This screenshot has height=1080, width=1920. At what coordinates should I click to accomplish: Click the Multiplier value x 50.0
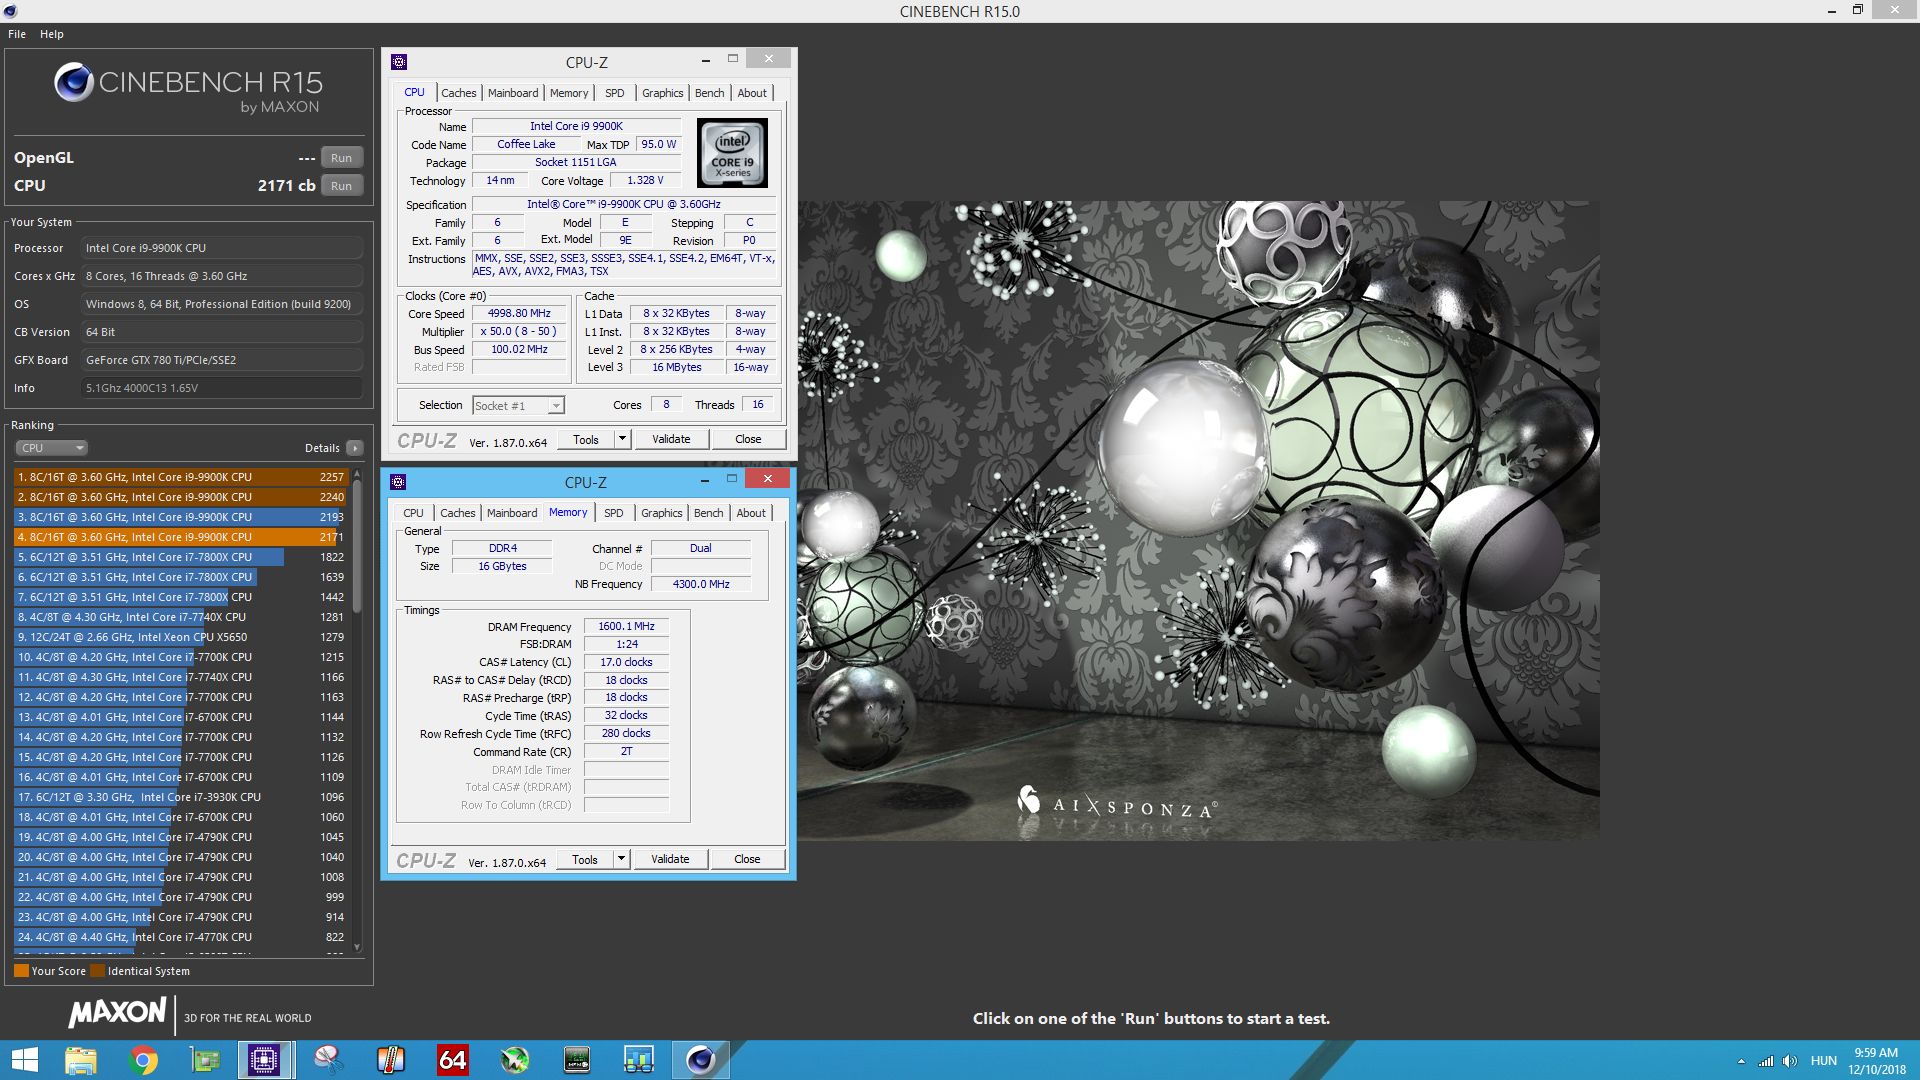pyautogui.click(x=519, y=332)
